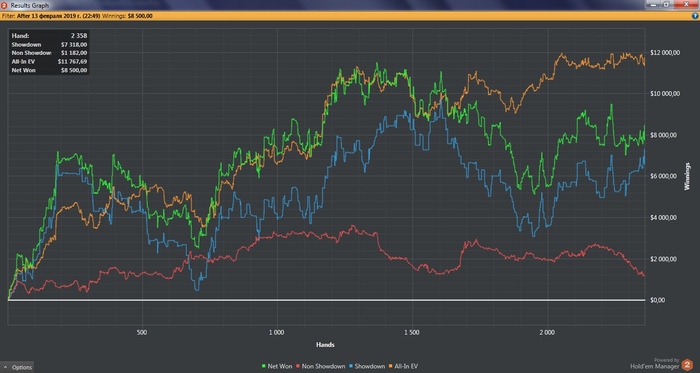This screenshot has height=373, width=700.
Task: Click the 2 000 hands axis tick label
Action: point(547,332)
